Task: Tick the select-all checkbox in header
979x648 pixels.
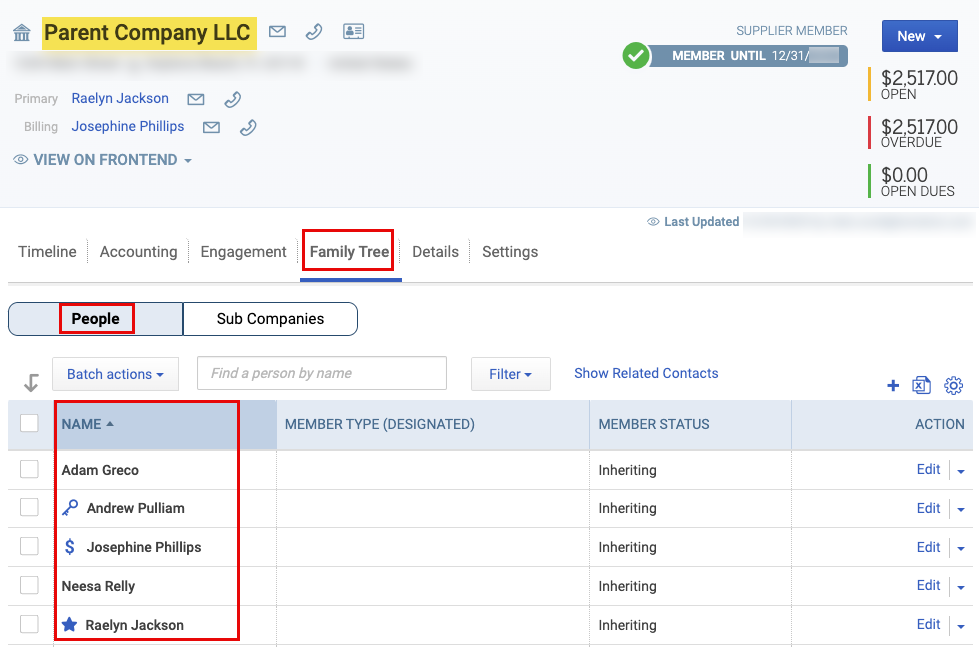Action: pos(29,423)
